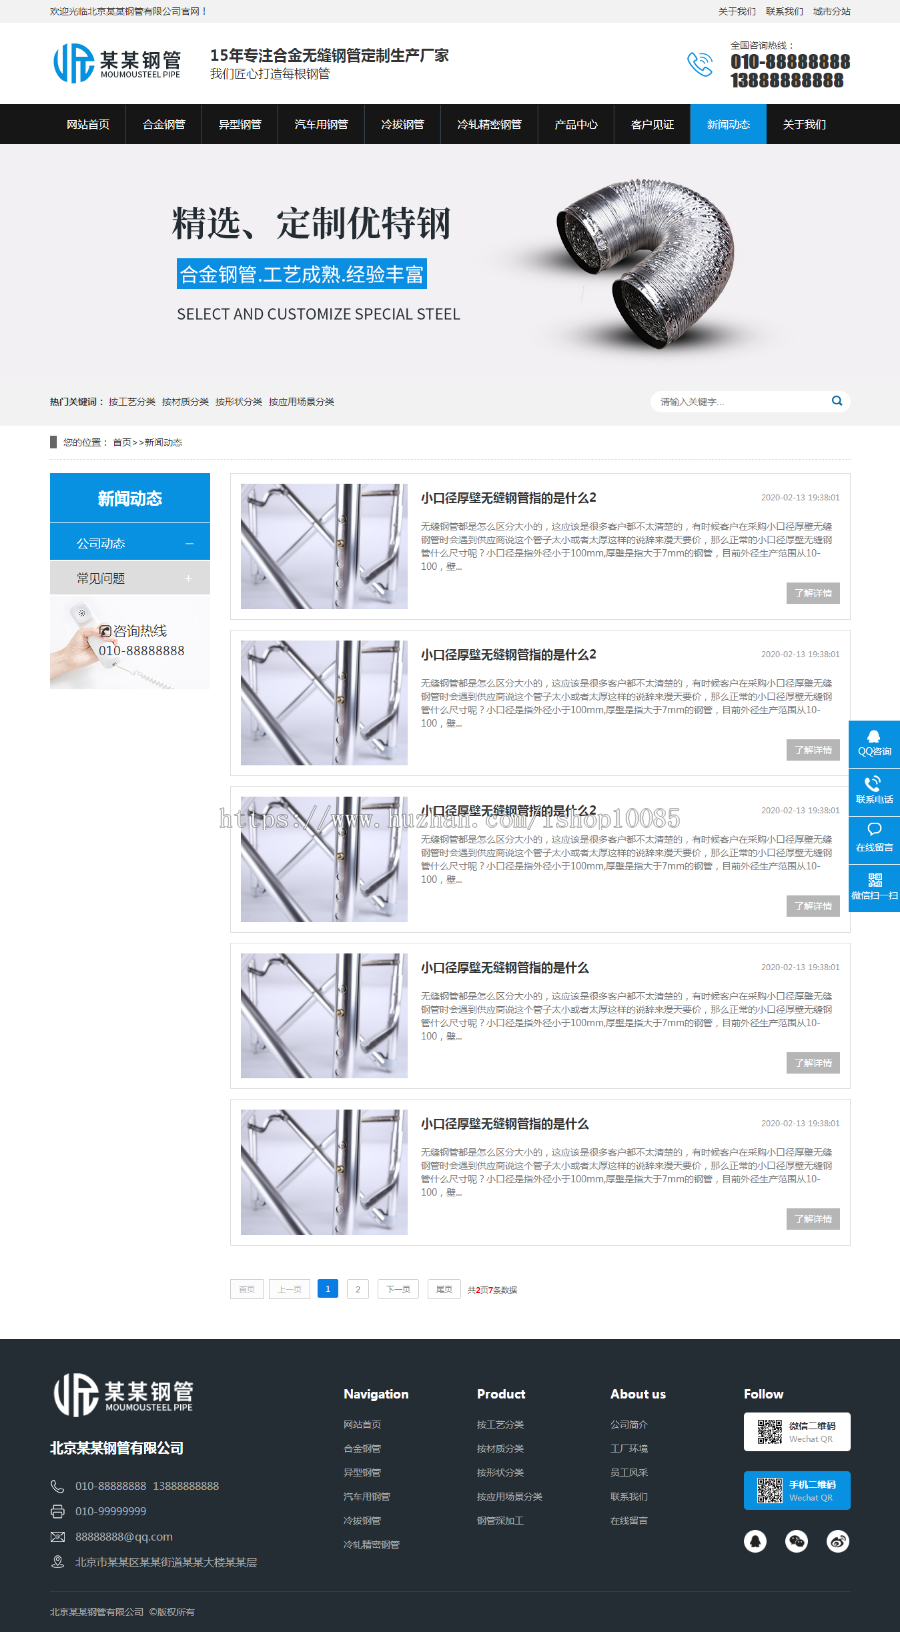
Task: Go to page 2 in pagination
Action: (x=358, y=1289)
